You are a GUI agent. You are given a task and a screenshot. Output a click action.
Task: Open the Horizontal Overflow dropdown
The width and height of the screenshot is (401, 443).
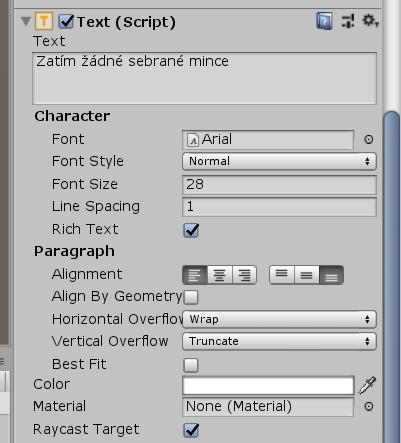click(279, 319)
